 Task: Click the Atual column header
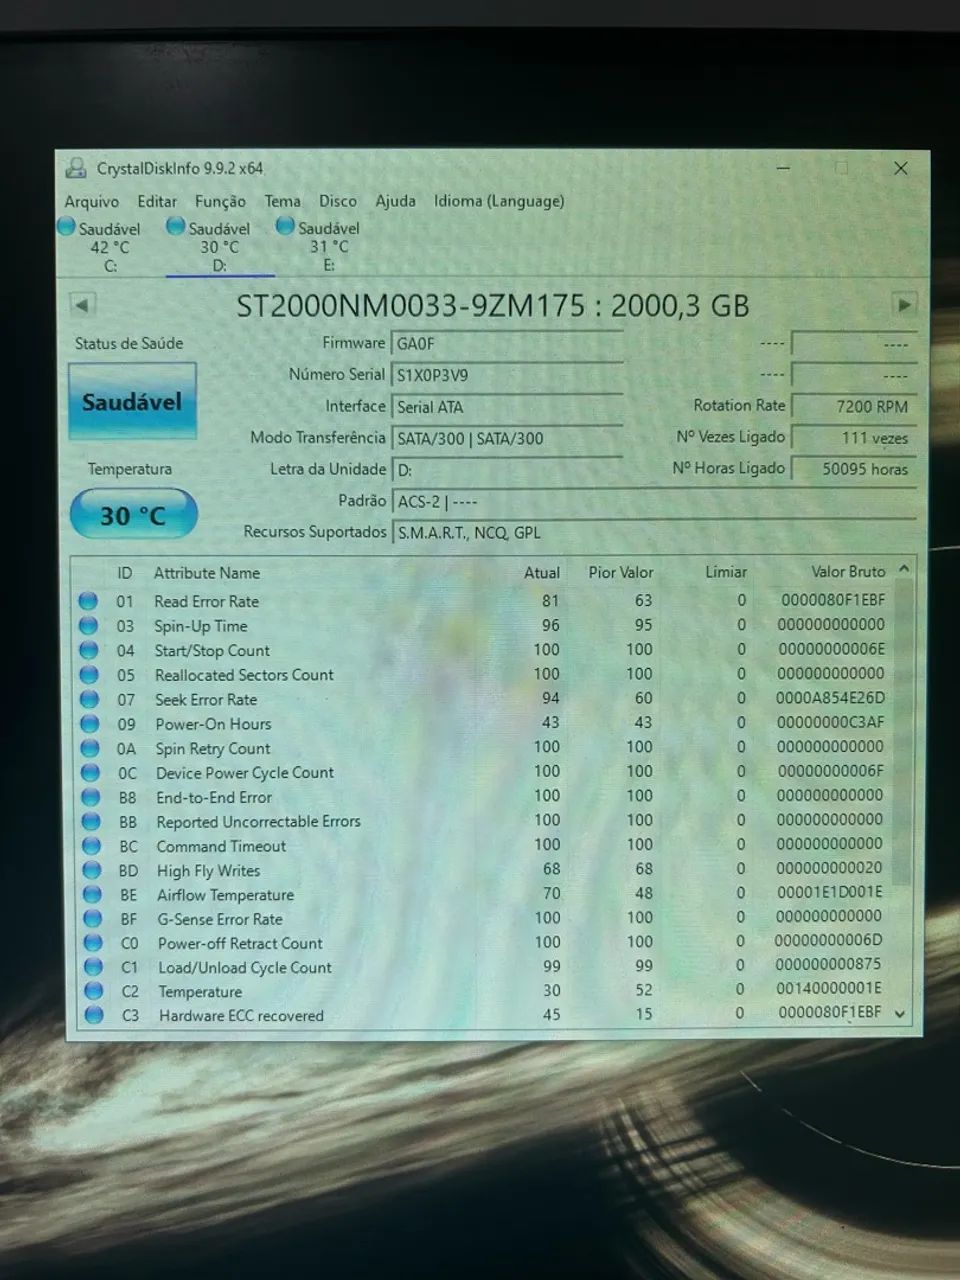pos(542,573)
